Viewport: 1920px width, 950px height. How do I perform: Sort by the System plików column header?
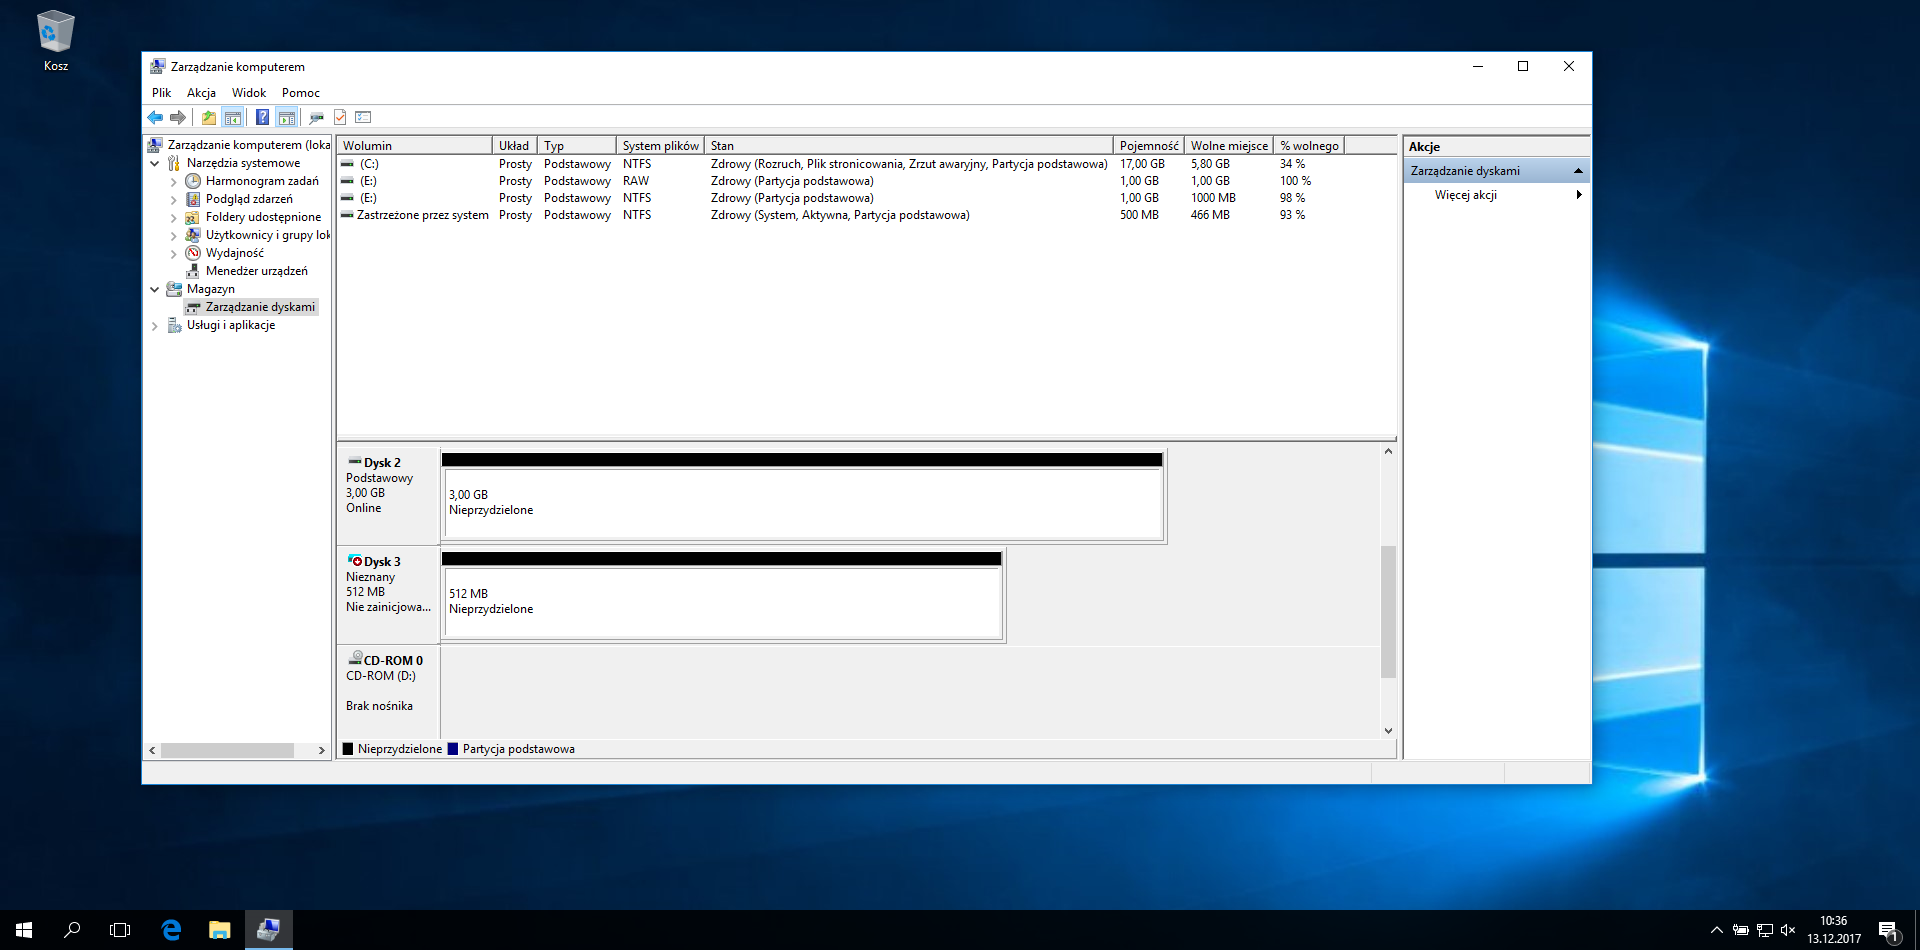point(660,146)
